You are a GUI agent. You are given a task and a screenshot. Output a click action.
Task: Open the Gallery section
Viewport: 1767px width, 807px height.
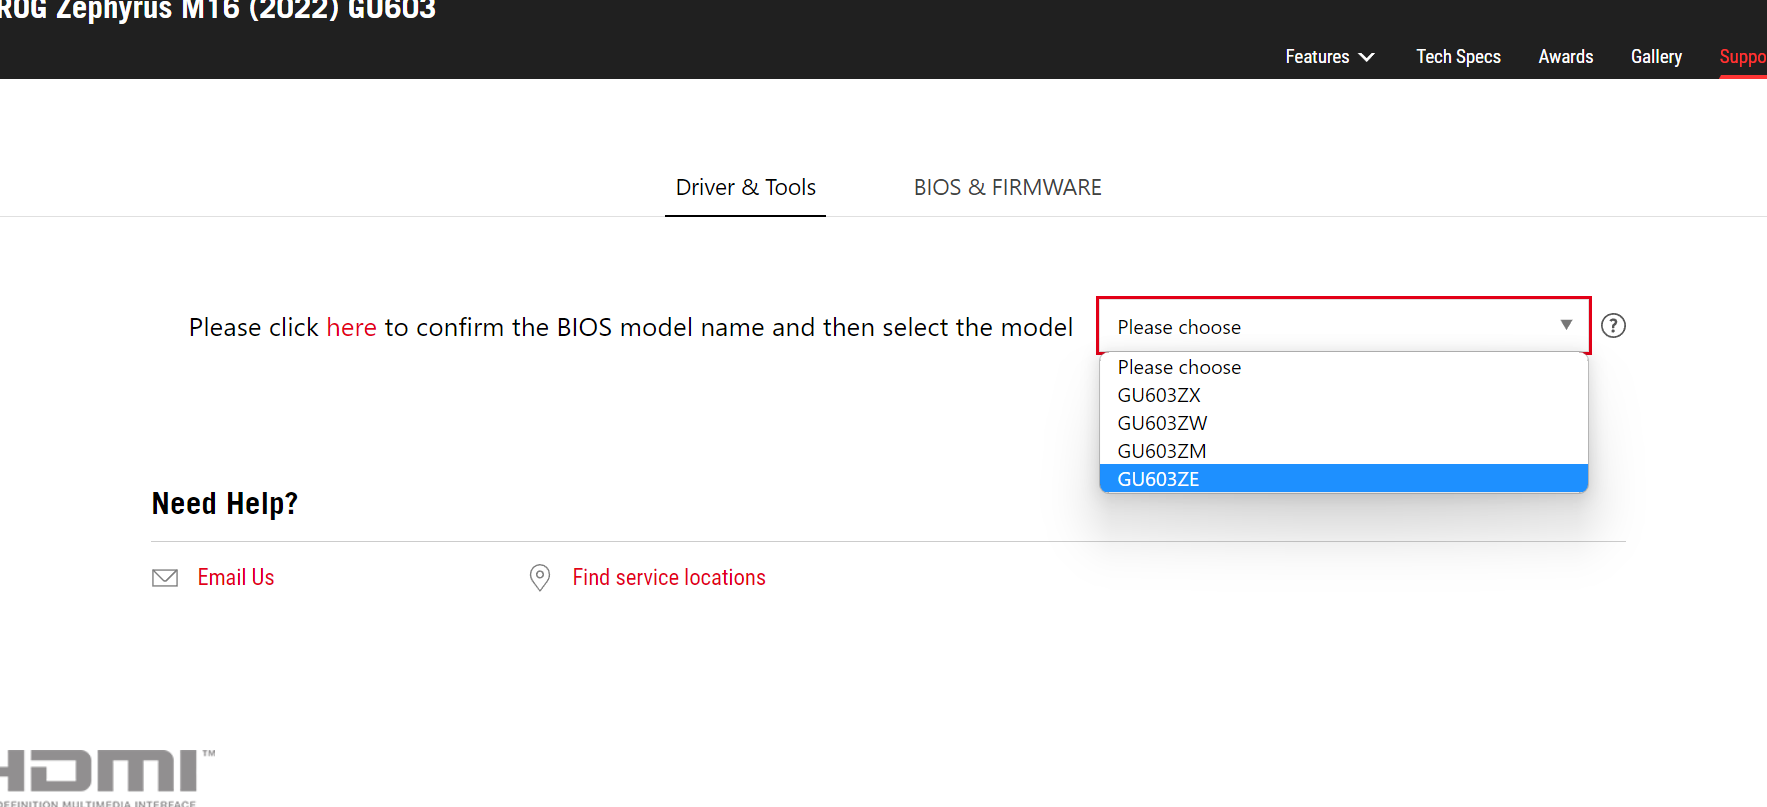tap(1656, 57)
